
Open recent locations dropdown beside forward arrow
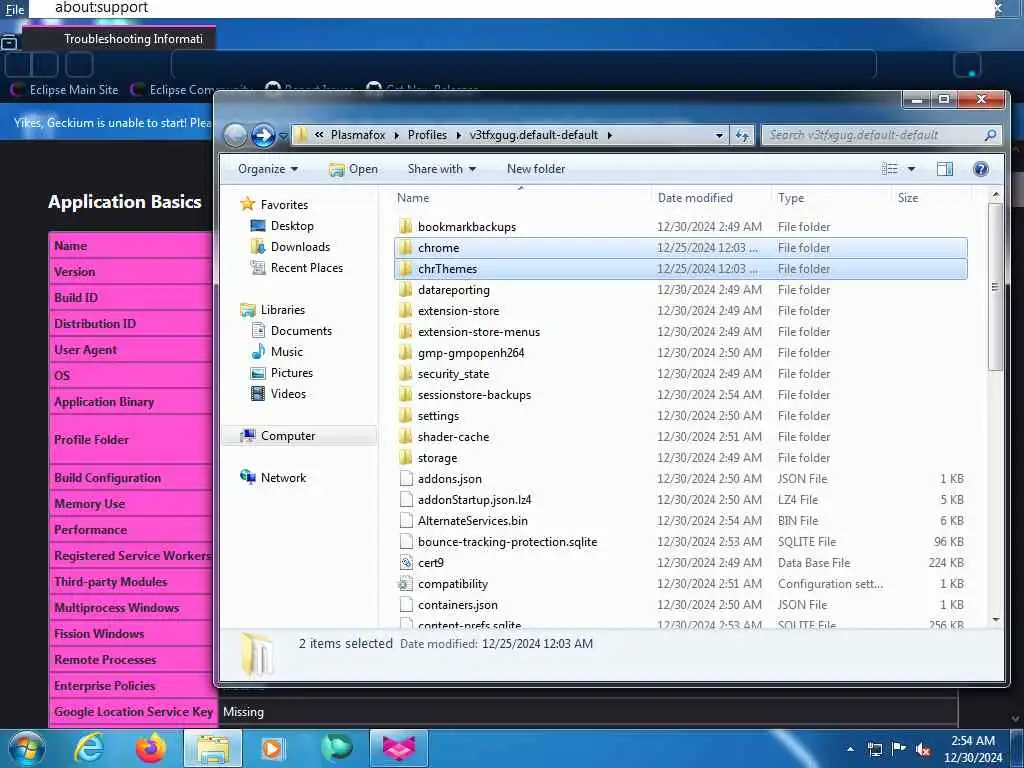(283, 136)
